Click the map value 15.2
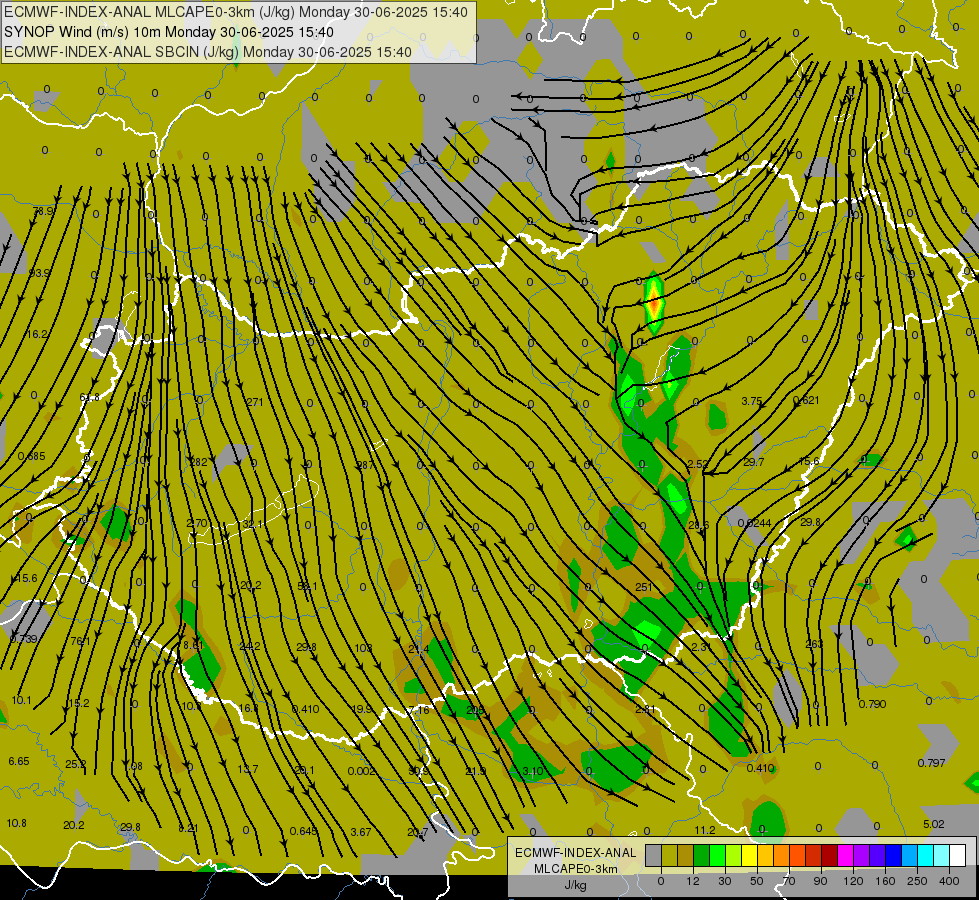 click(x=78, y=703)
